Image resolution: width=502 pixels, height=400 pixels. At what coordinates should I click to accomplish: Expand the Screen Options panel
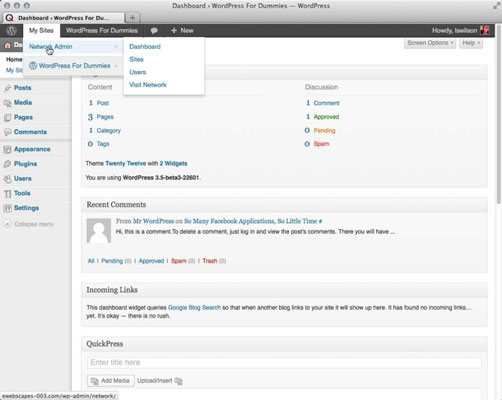coord(430,43)
